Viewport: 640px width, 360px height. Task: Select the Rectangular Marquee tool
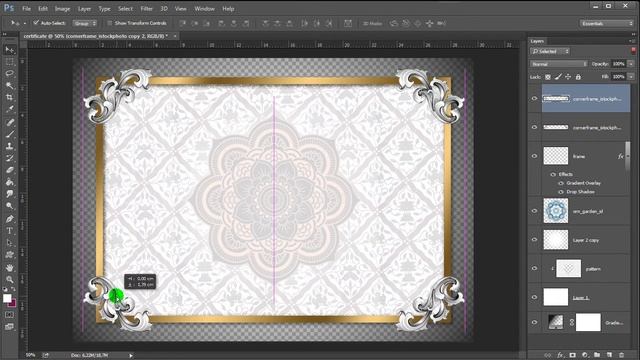(9, 62)
